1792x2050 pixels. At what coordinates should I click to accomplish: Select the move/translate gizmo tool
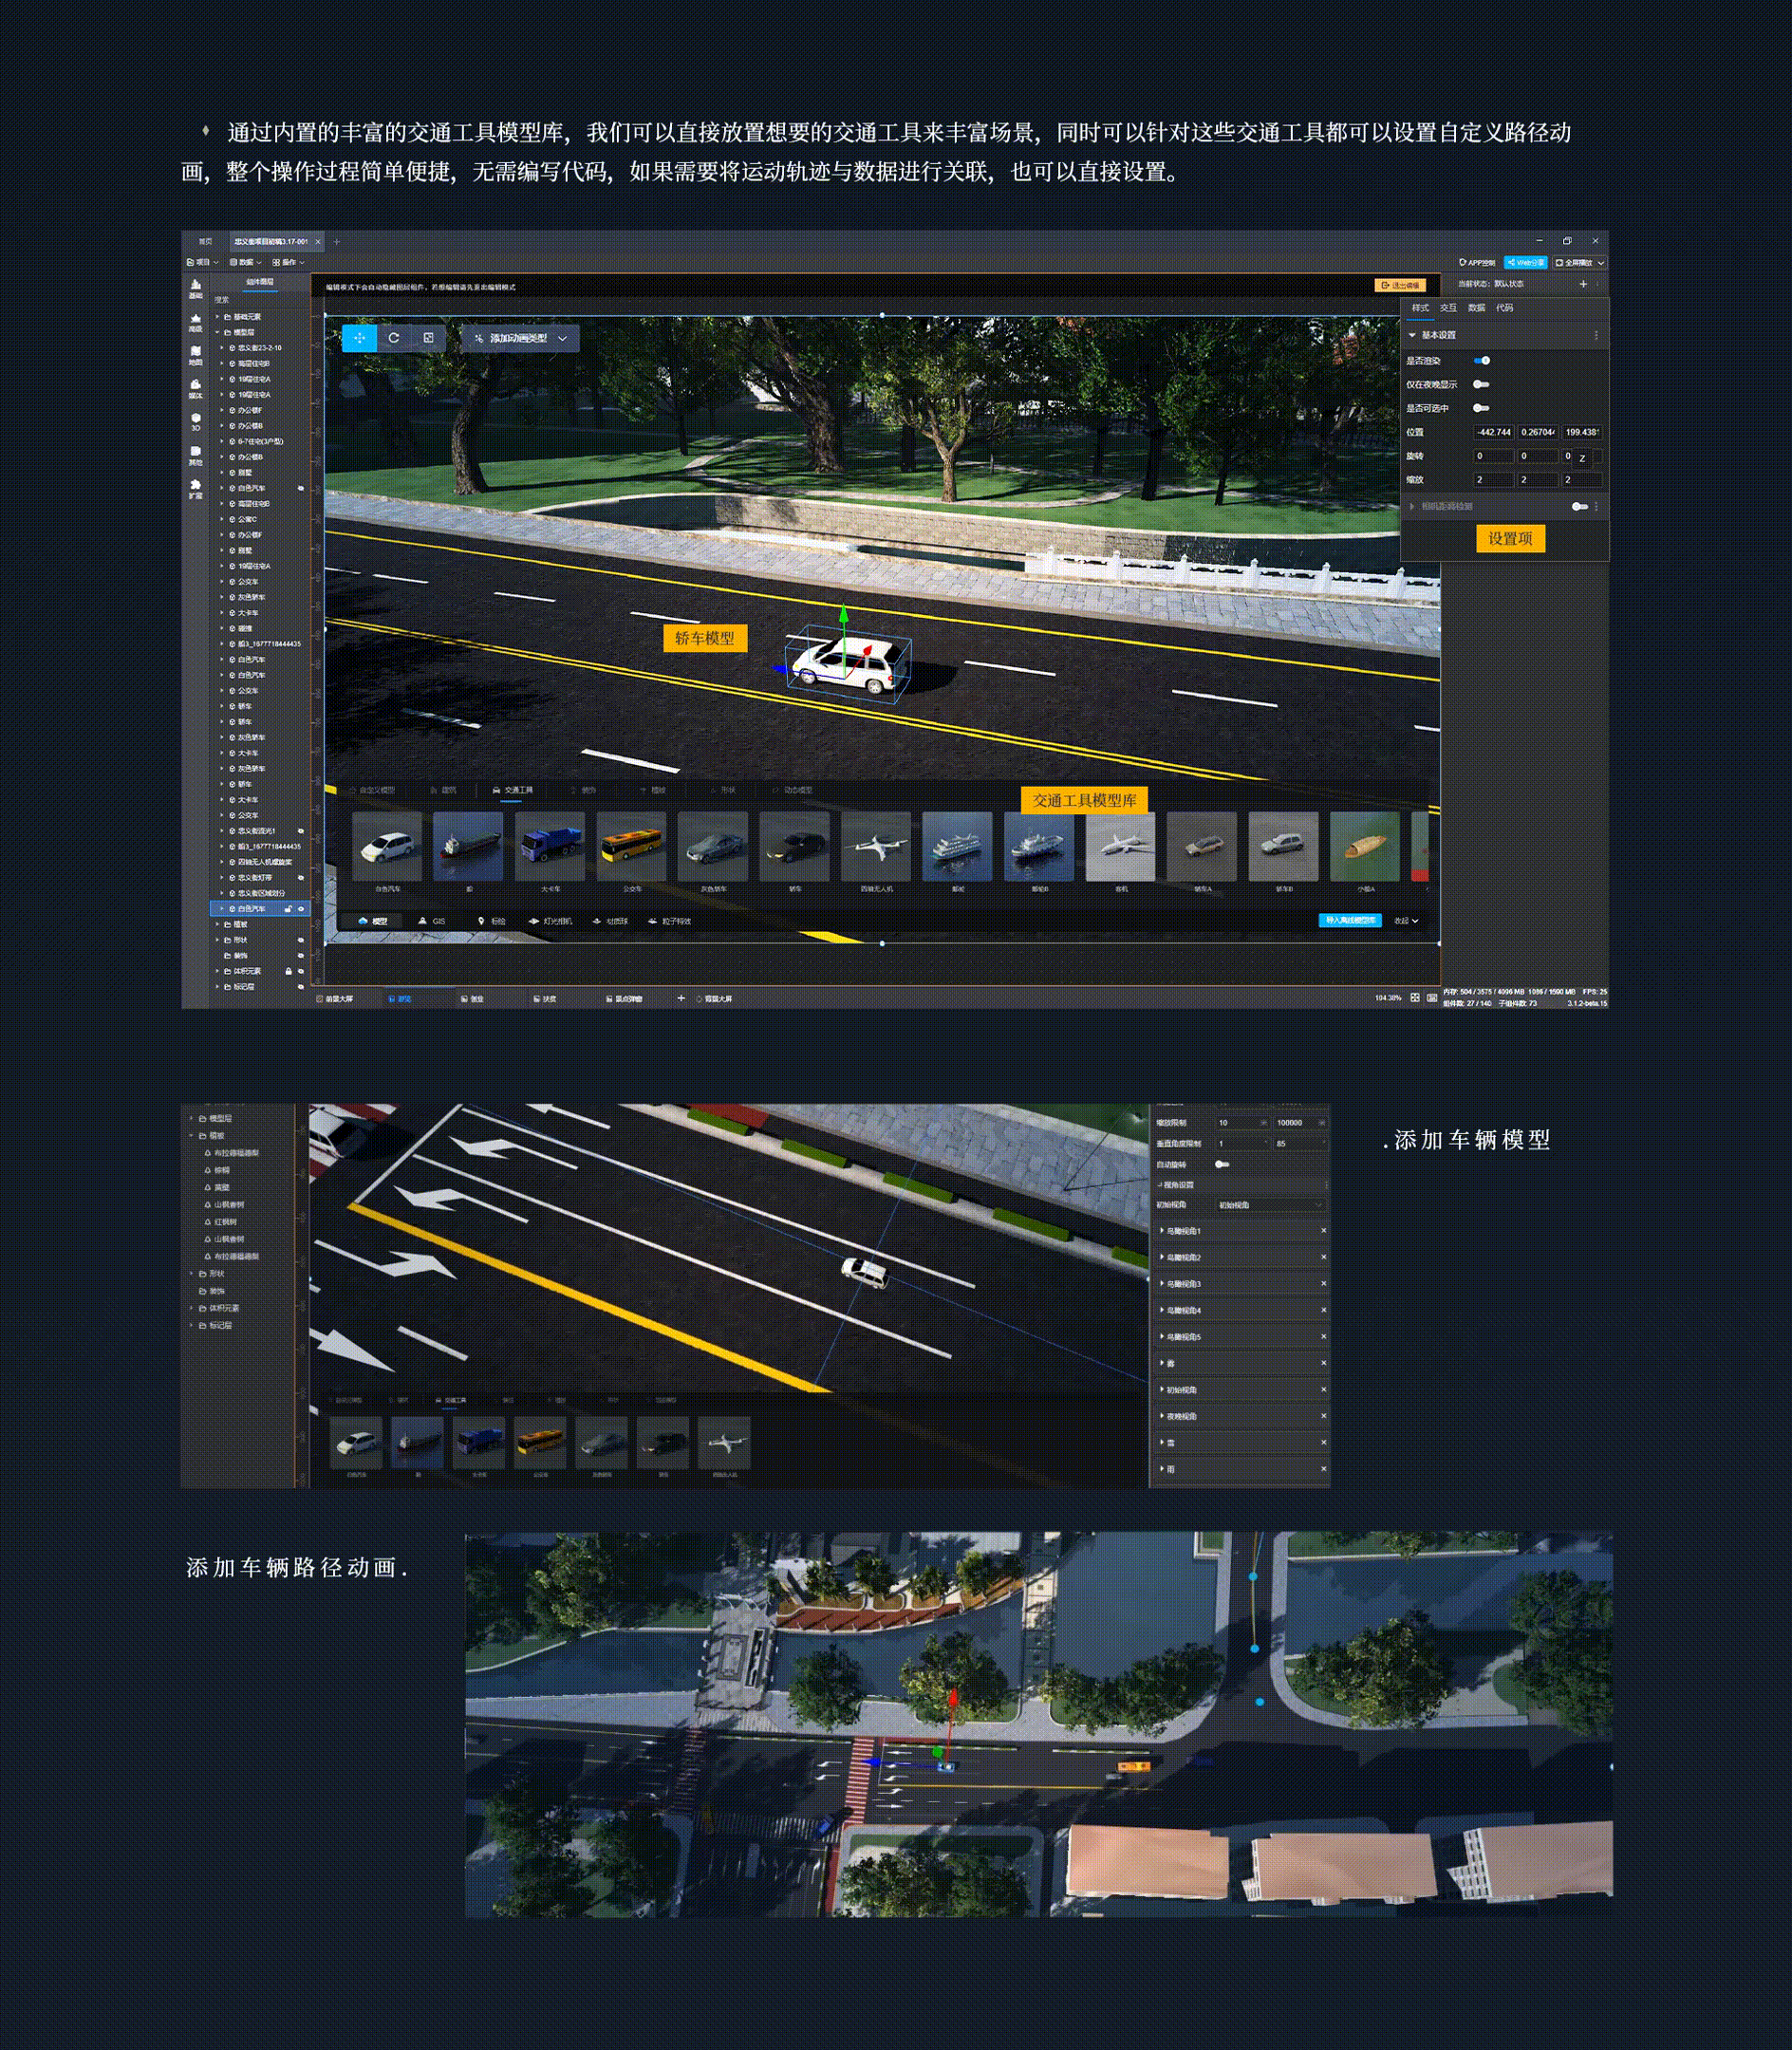coord(359,338)
